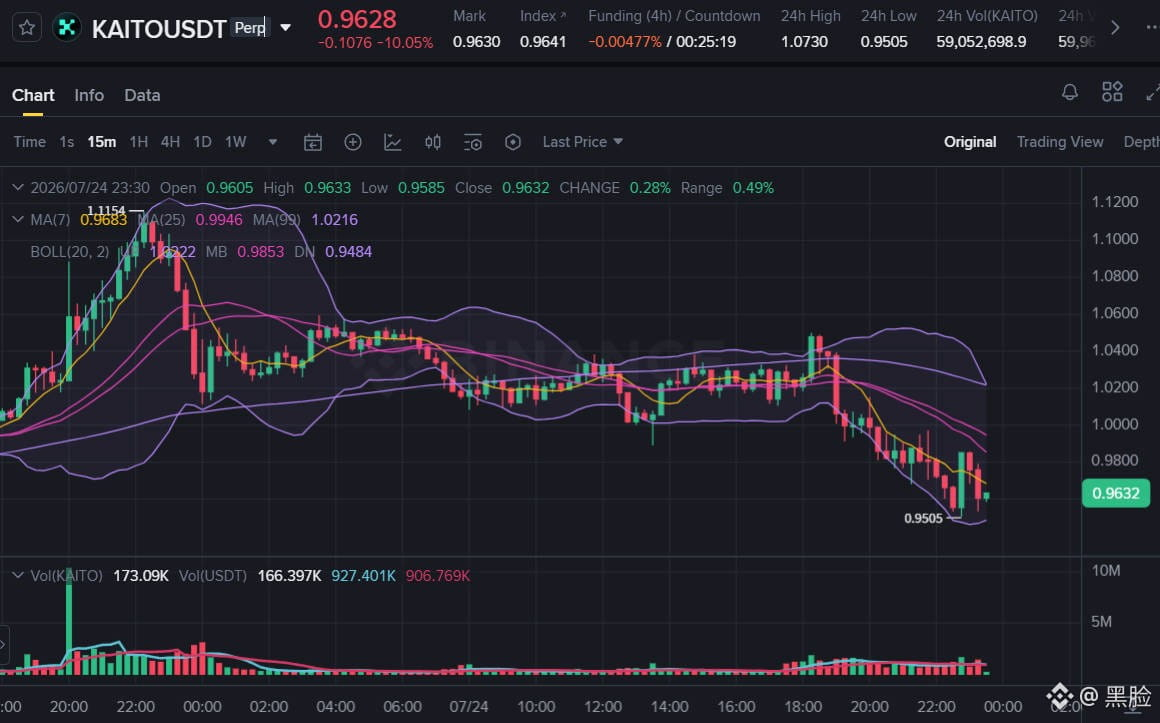Click the Range 0.49% value

pyautogui.click(x=753, y=188)
